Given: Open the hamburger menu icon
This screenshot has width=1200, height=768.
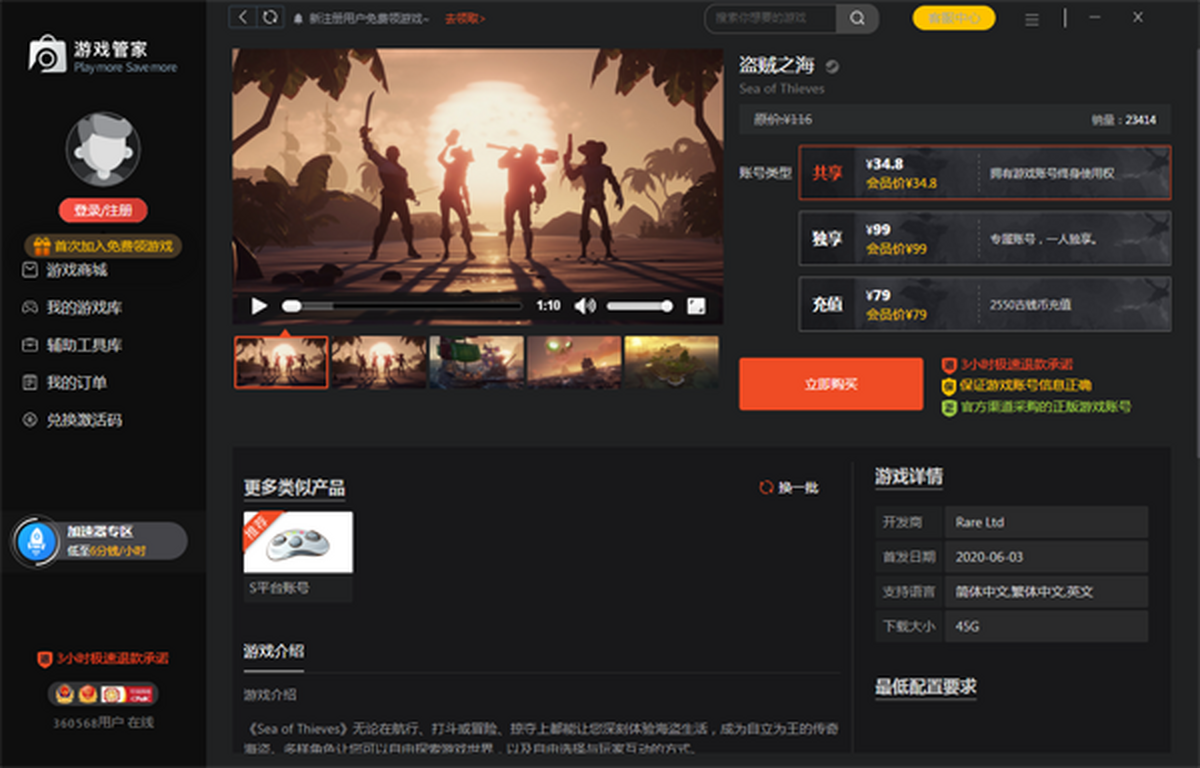Looking at the screenshot, I should pyautogui.click(x=1032, y=18).
